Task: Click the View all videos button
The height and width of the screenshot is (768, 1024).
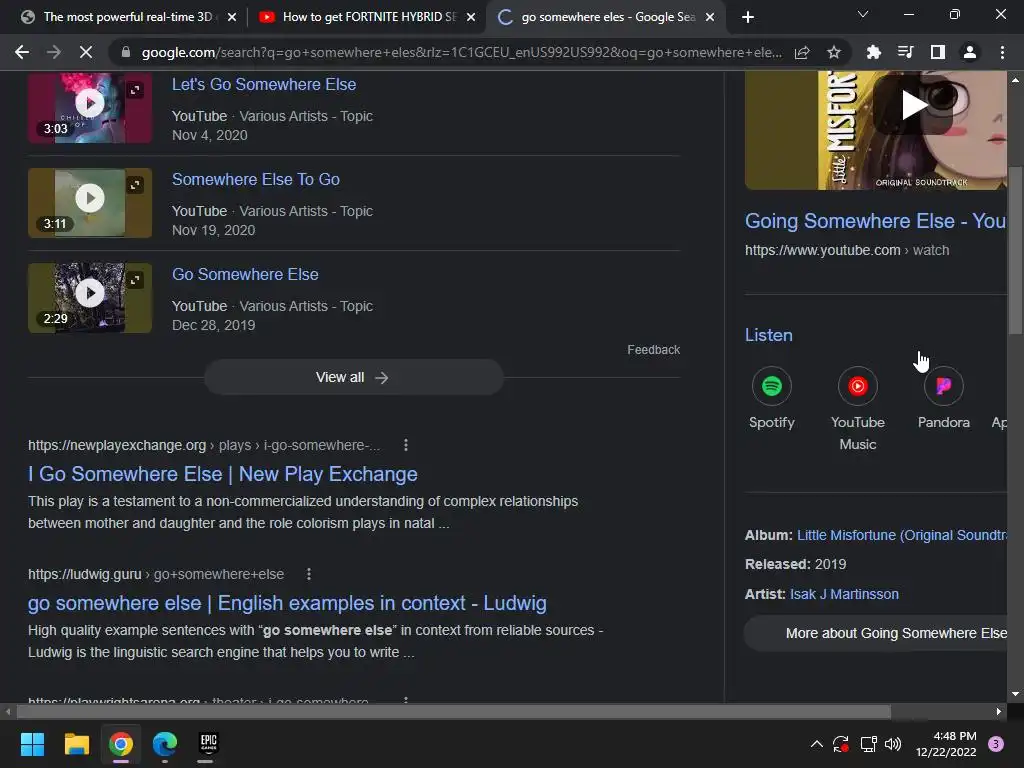Action: click(x=353, y=377)
